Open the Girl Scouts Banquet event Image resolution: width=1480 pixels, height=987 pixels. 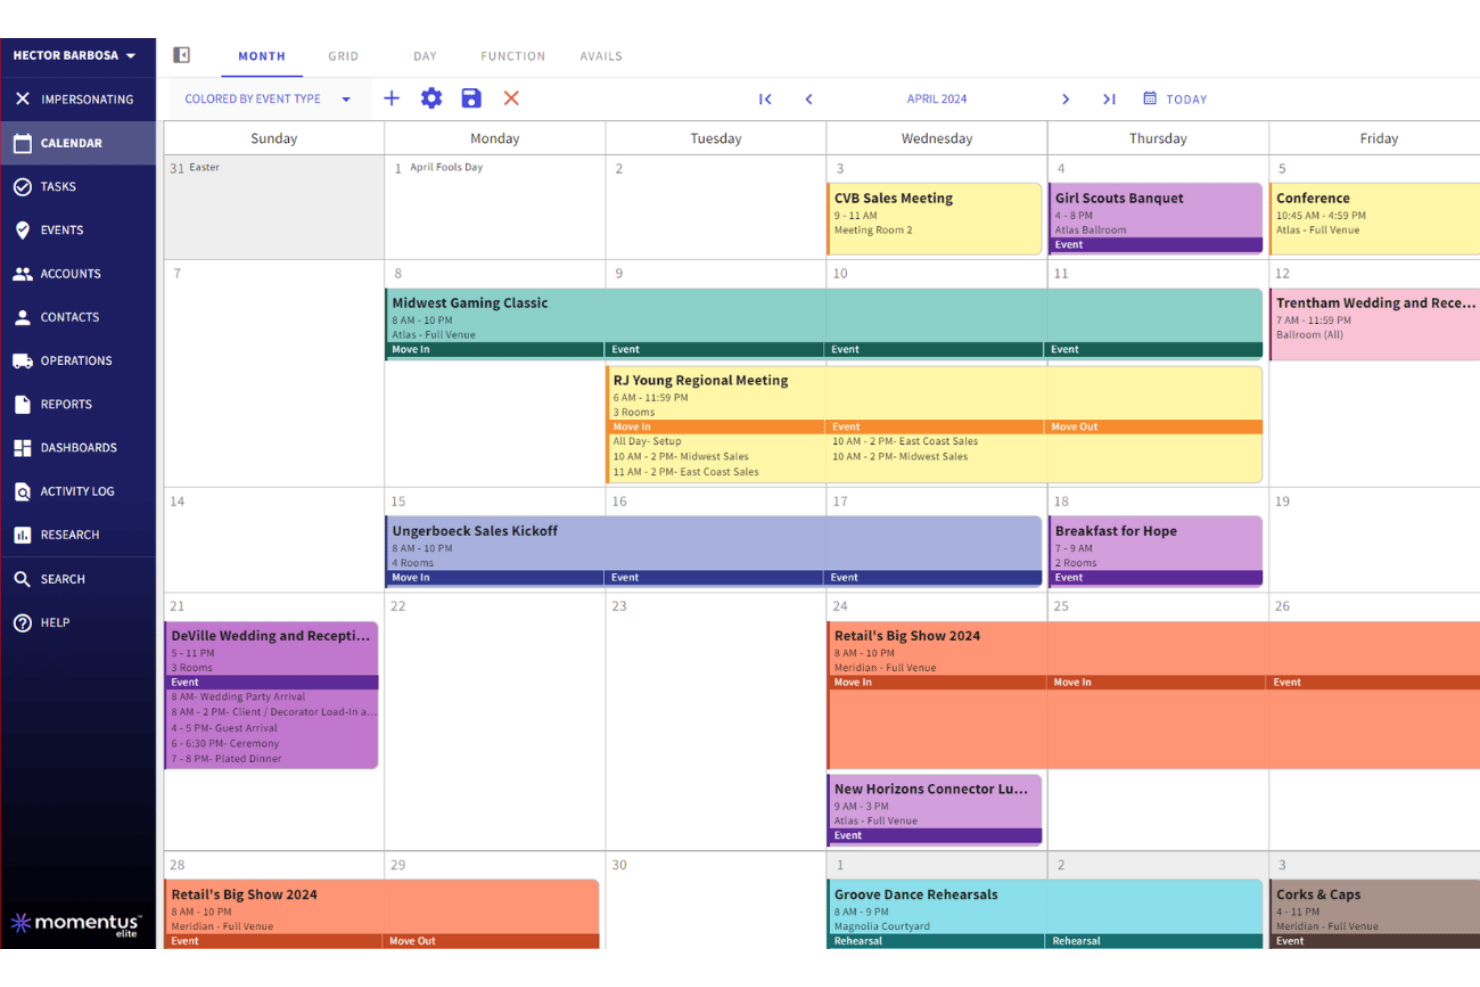pos(1155,217)
